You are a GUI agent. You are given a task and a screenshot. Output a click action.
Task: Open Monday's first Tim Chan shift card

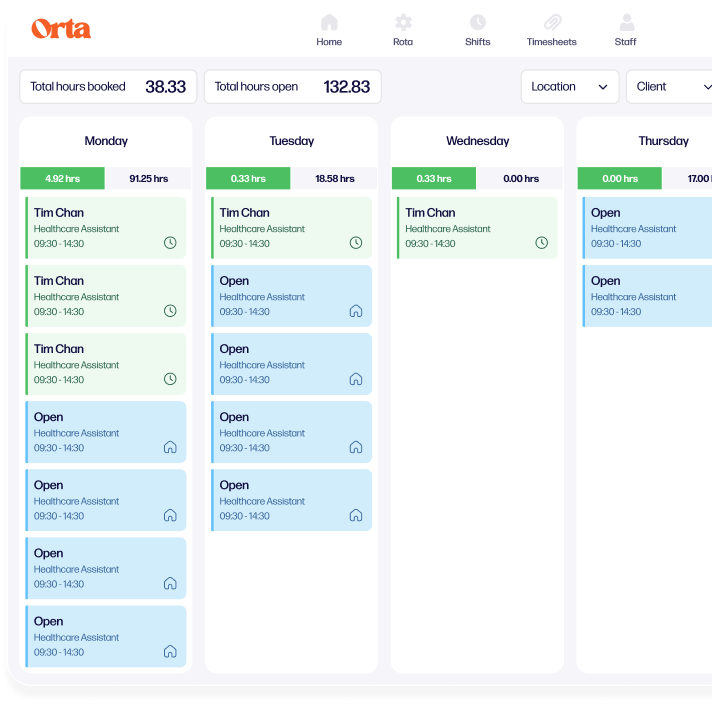[x=105, y=228]
